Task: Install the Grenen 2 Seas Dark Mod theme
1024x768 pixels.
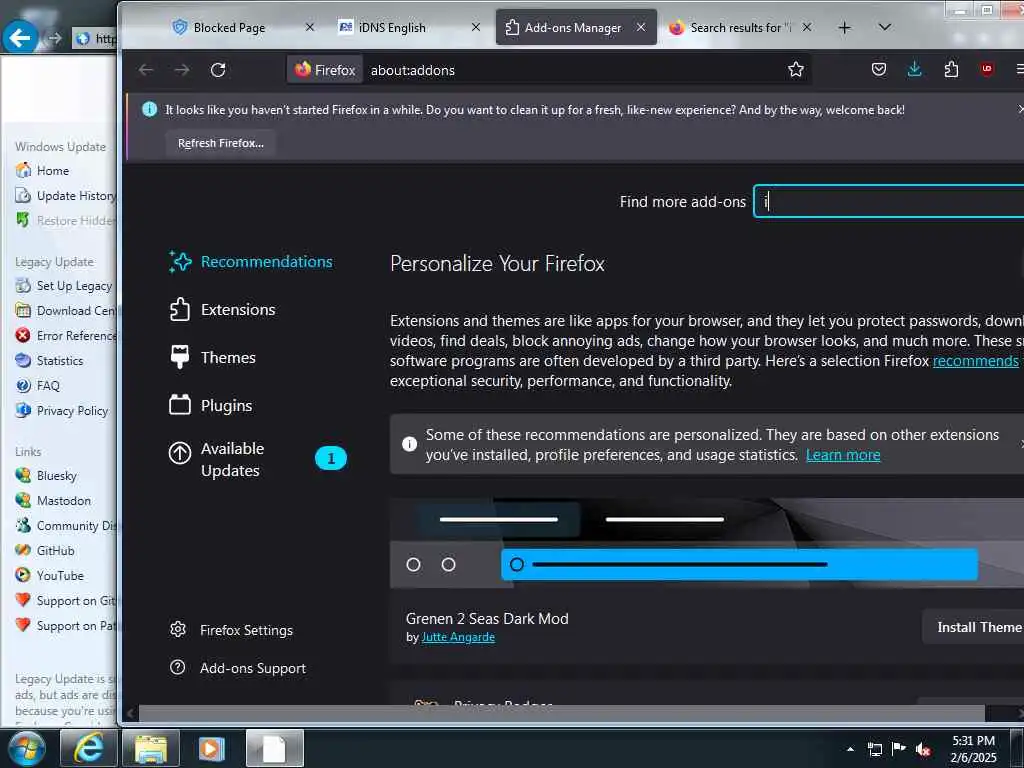Action: (x=974, y=627)
